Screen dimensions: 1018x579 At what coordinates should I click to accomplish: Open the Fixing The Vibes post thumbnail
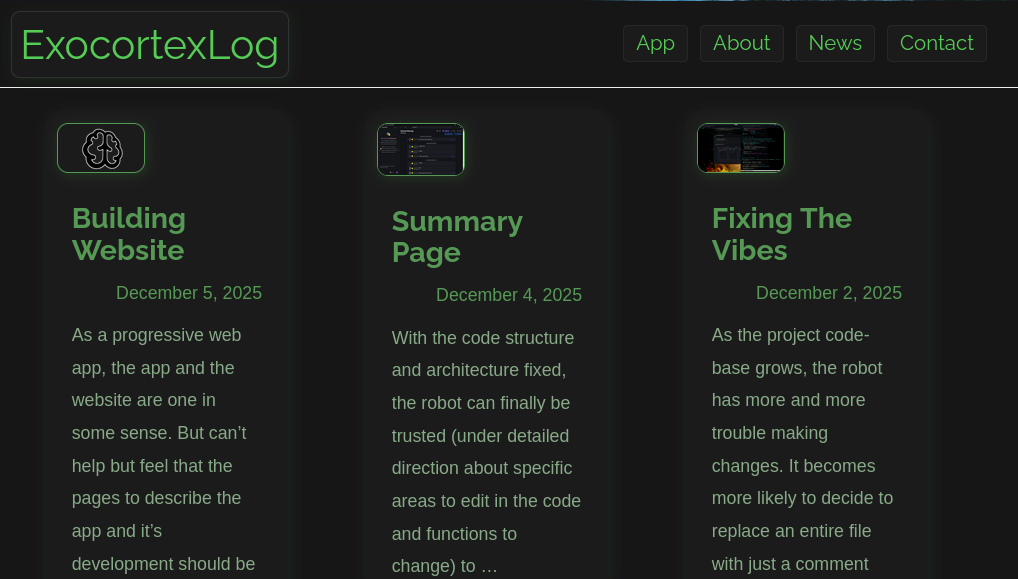tap(740, 148)
